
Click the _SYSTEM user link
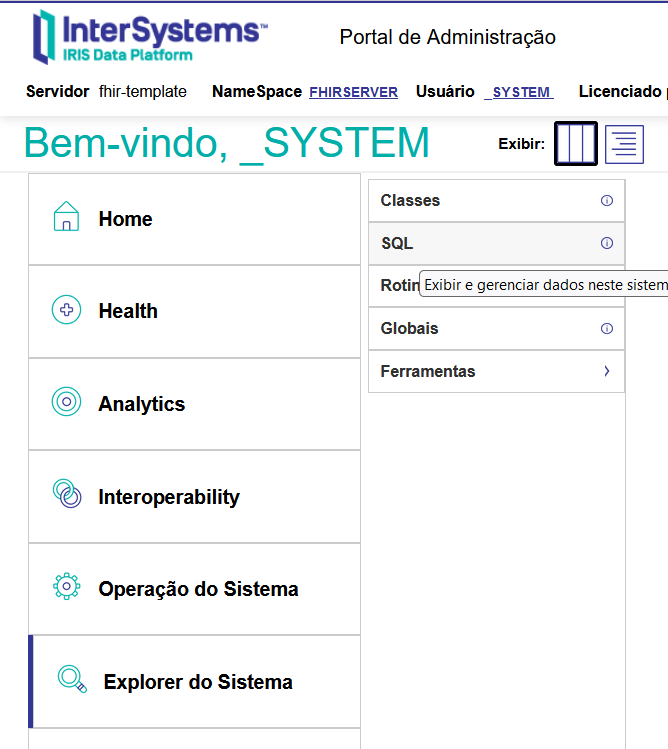coord(518,92)
